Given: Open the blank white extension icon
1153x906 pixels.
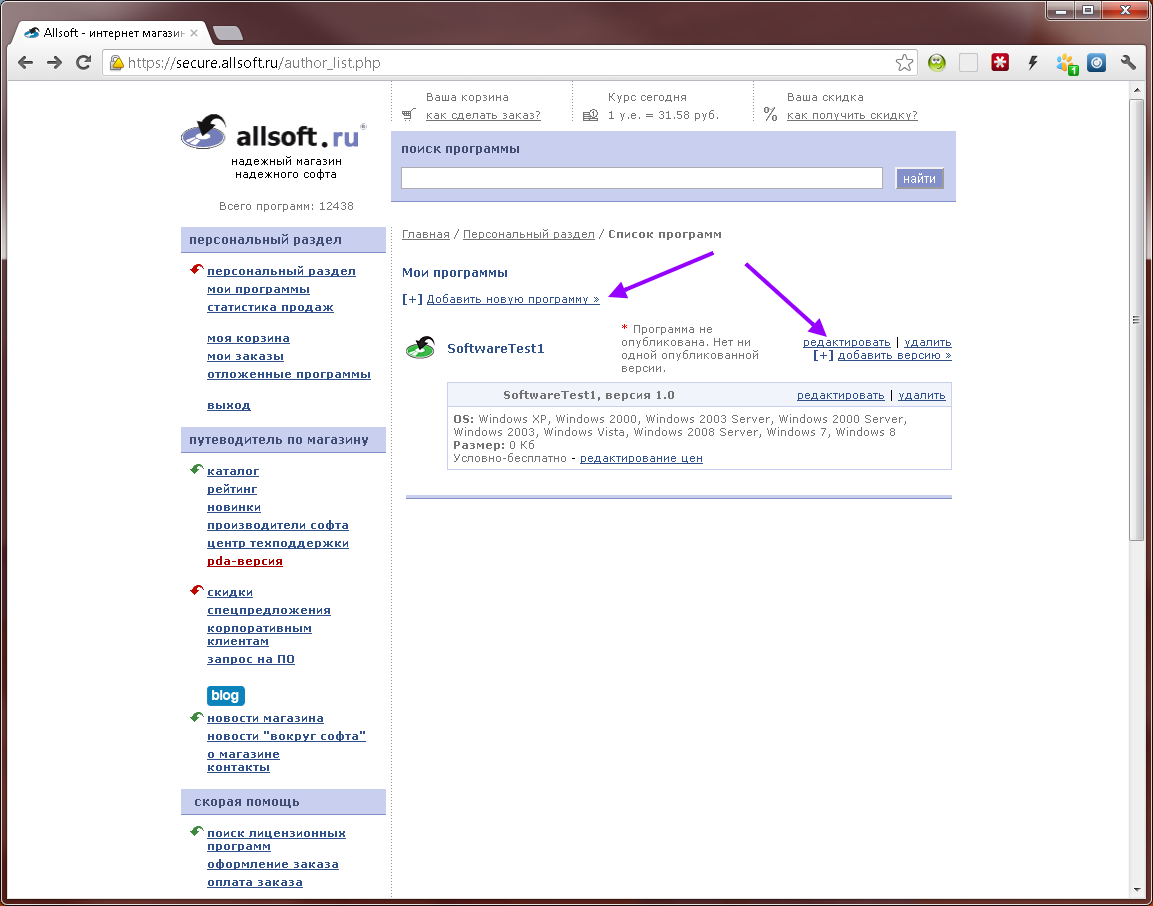Looking at the screenshot, I should (x=968, y=63).
